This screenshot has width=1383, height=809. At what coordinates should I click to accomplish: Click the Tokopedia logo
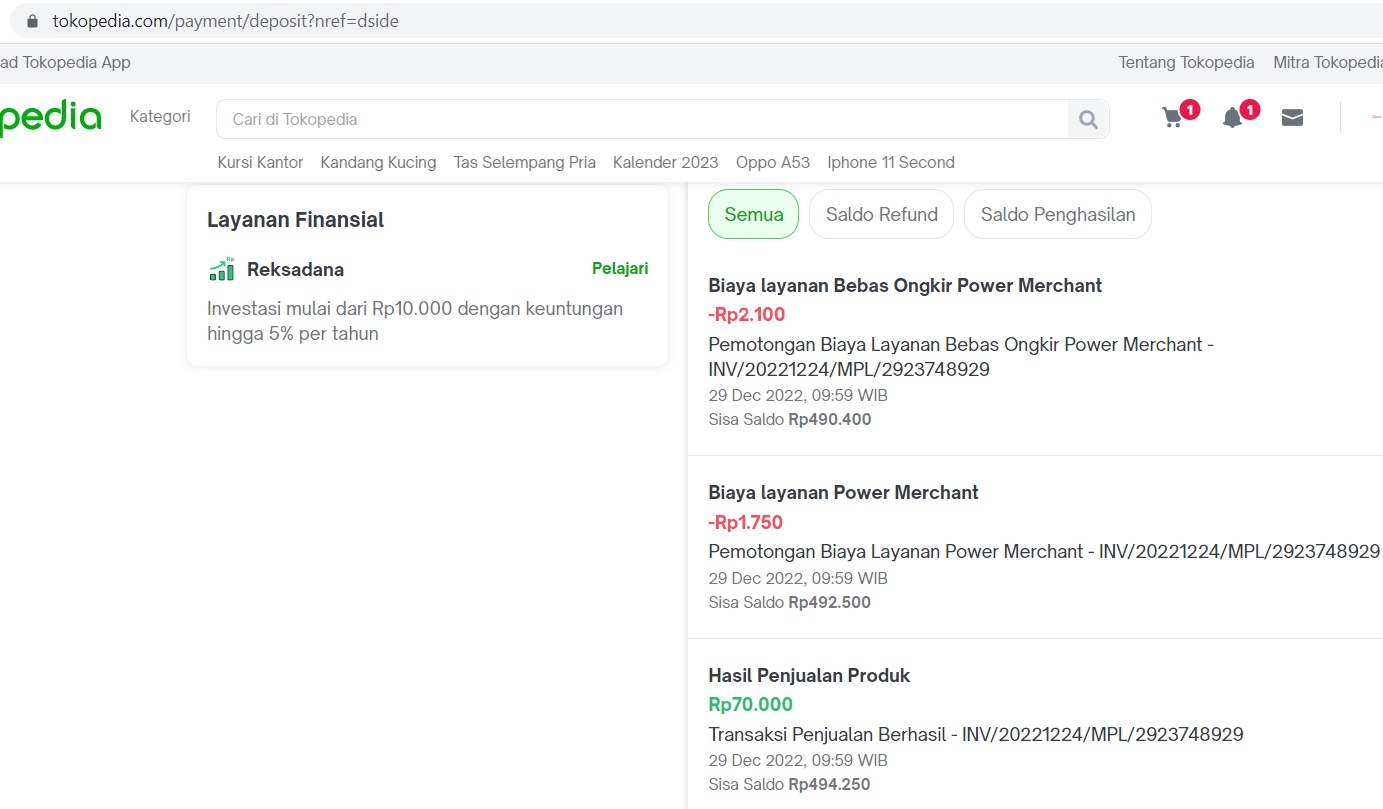tap(50, 118)
